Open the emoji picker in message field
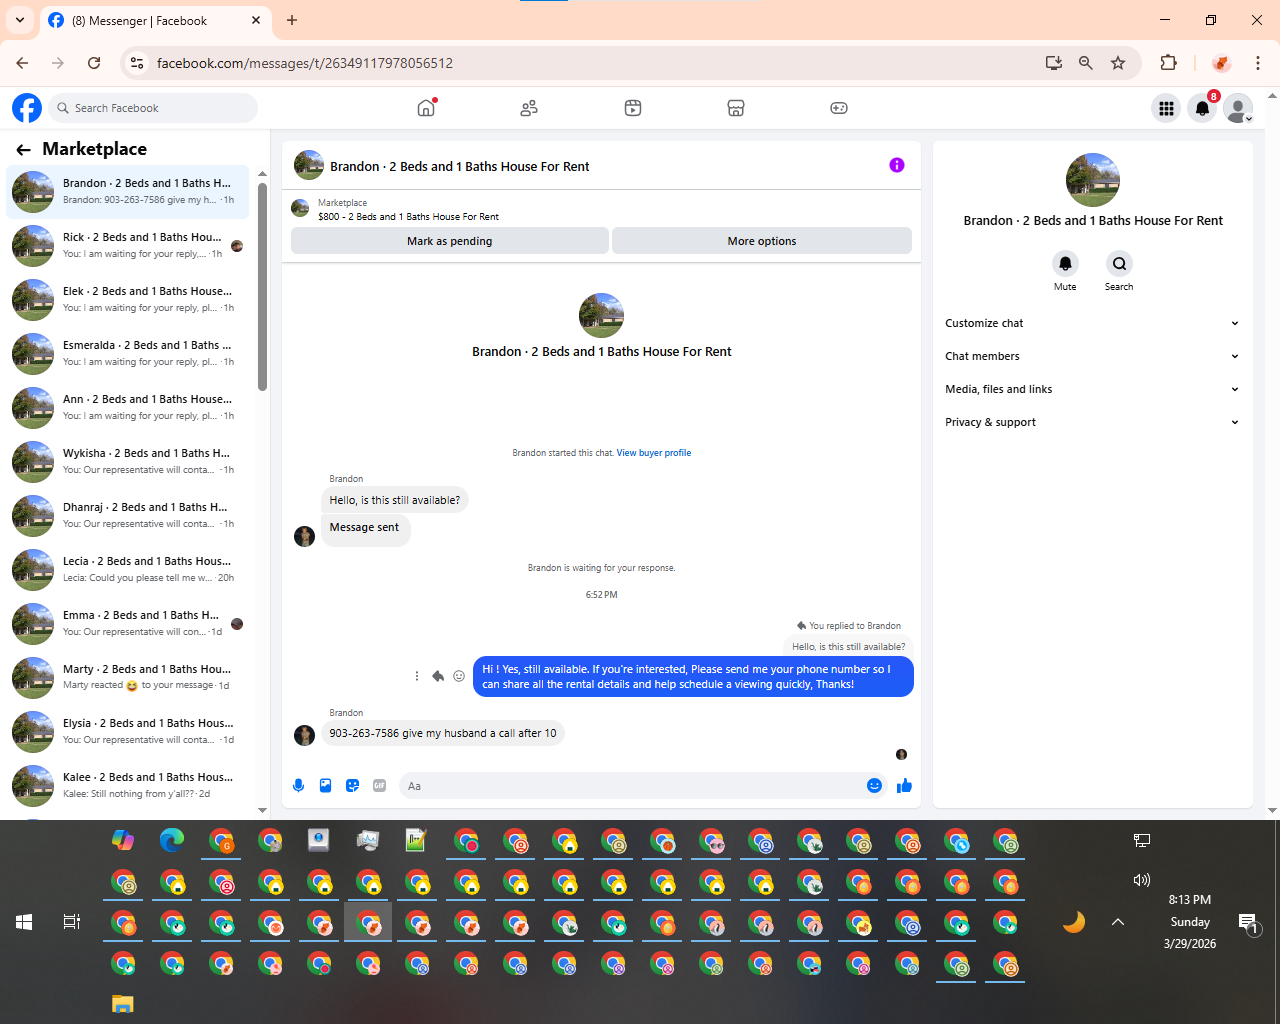This screenshot has width=1280, height=1024. coord(874,786)
